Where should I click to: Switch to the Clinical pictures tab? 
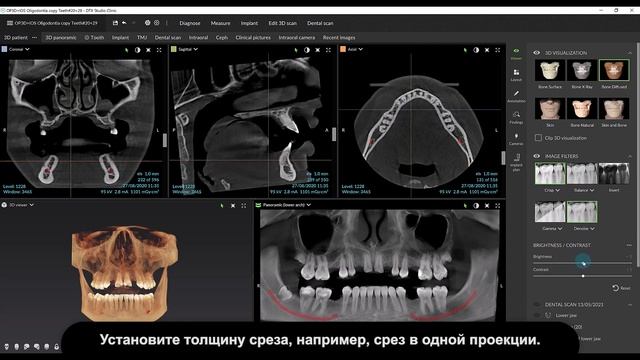click(253, 38)
